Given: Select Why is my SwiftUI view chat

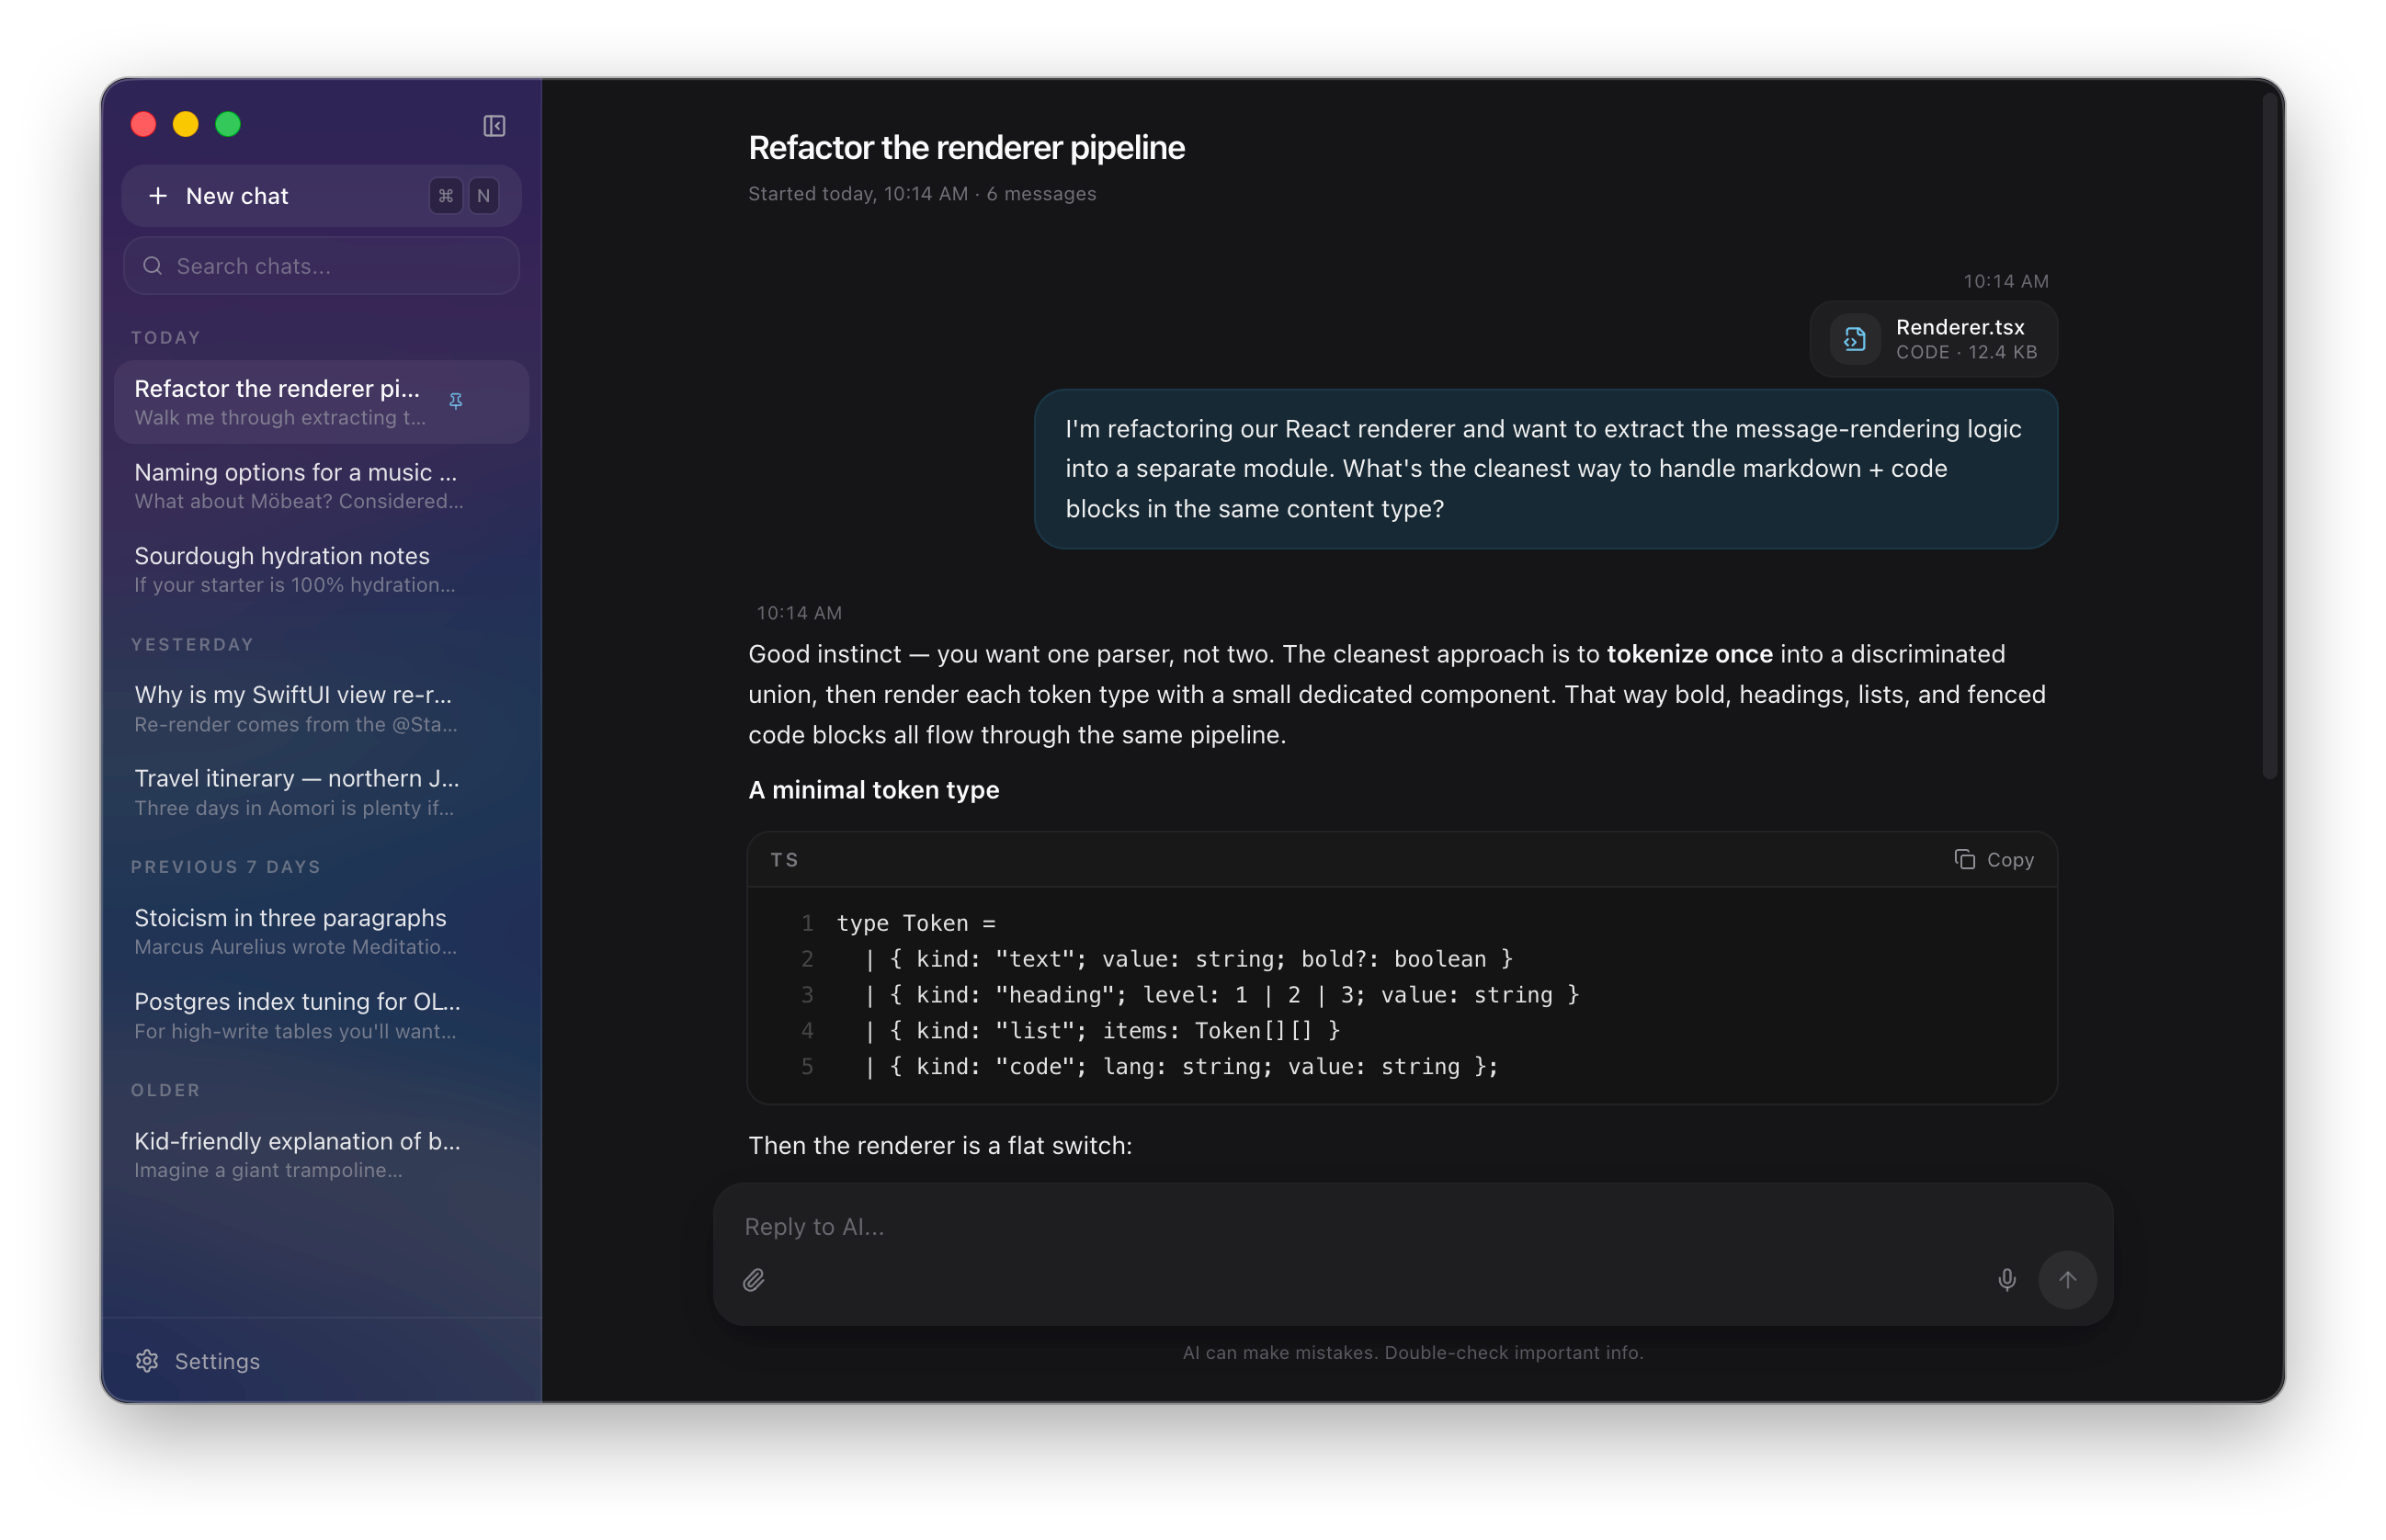Looking at the screenshot, I should click(x=321, y=708).
